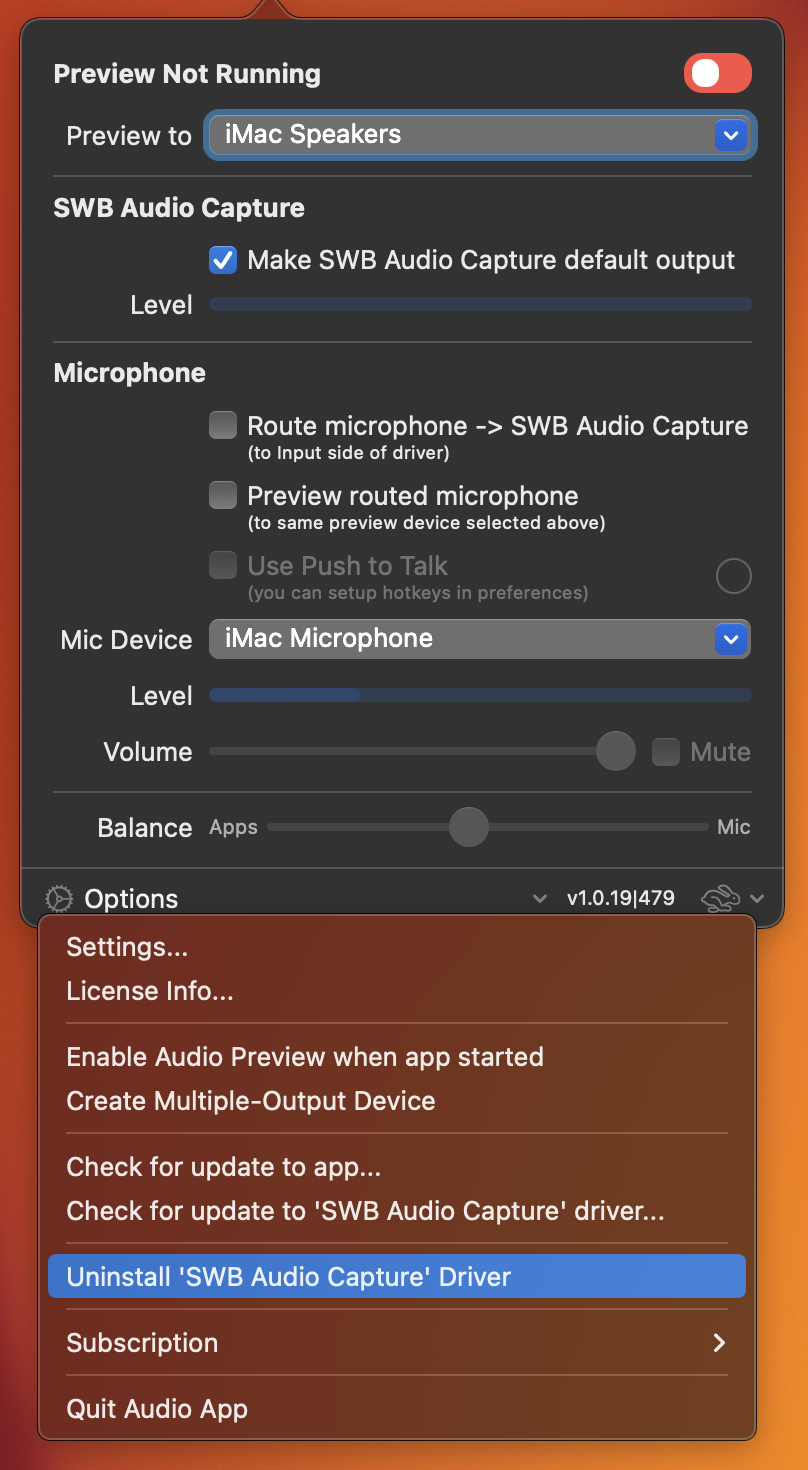Click the Mic label on Balance slider

click(734, 827)
